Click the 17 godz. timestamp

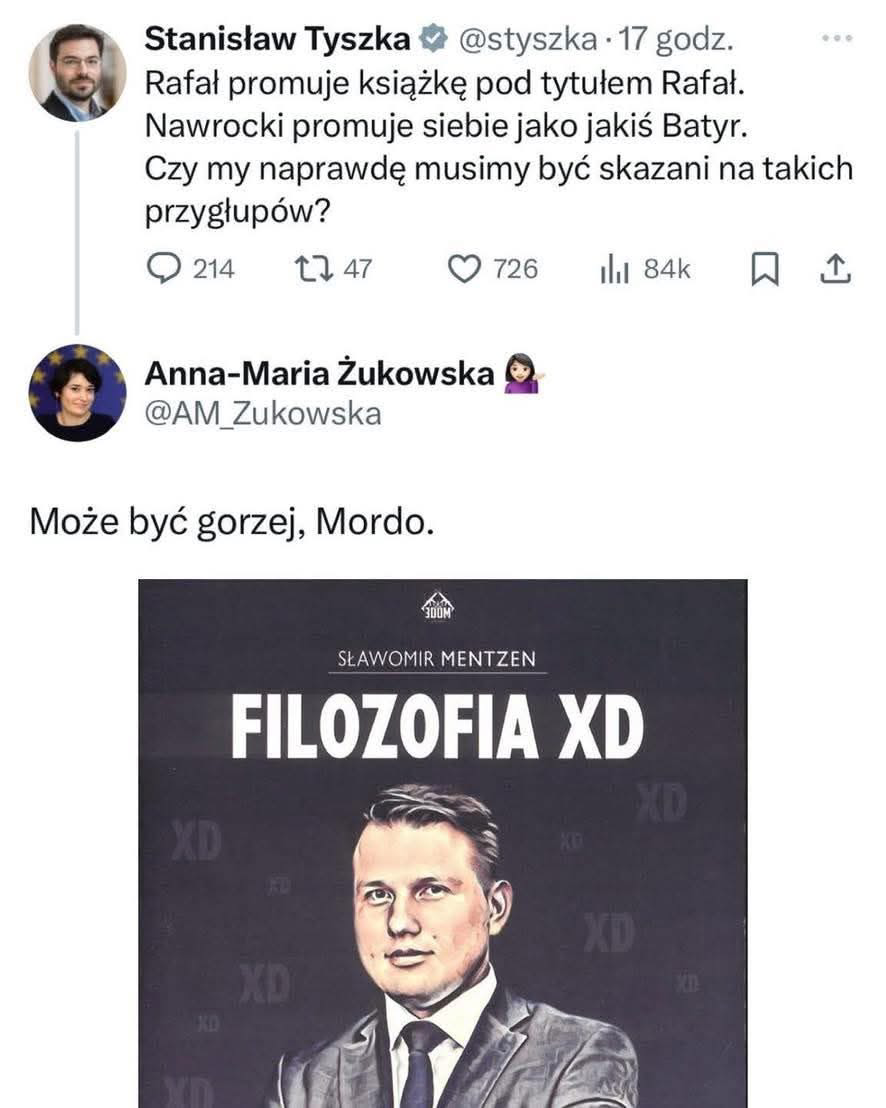(x=677, y=39)
